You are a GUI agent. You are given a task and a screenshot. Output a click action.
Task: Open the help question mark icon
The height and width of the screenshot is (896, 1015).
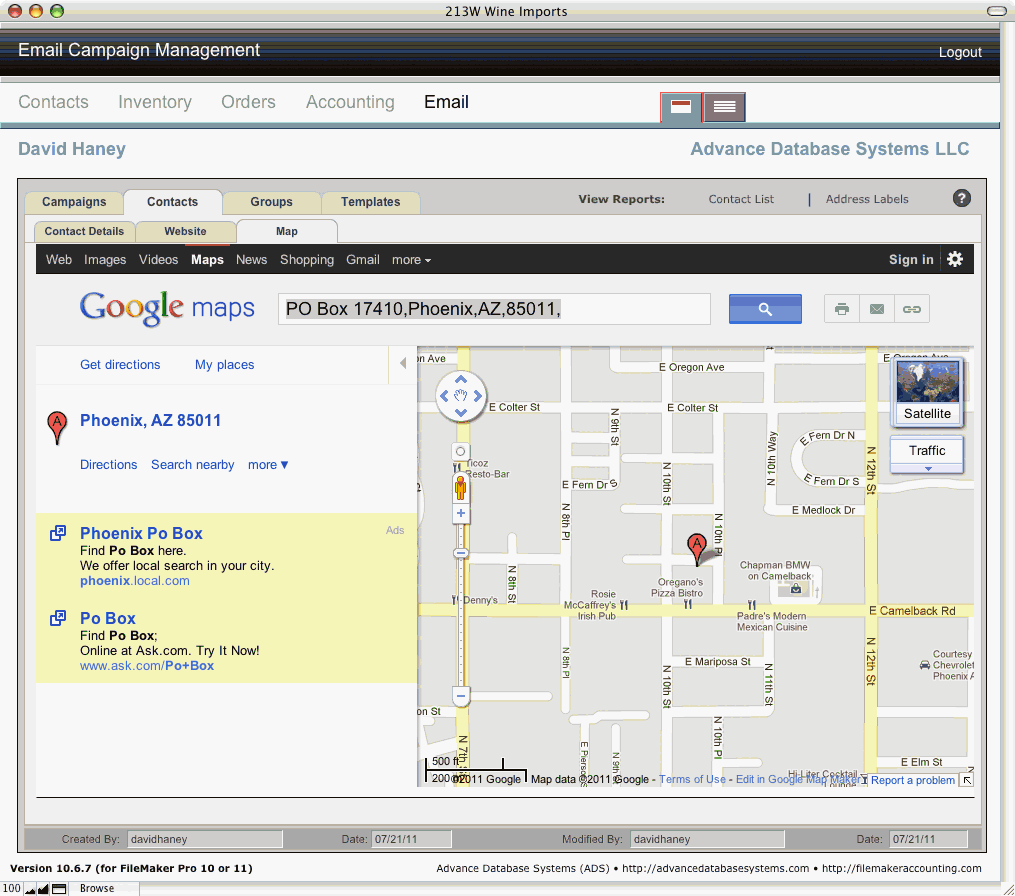[x=961, y=198]
